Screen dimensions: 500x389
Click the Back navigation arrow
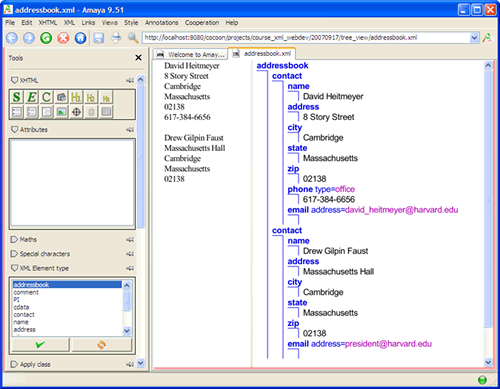(12, 38)
